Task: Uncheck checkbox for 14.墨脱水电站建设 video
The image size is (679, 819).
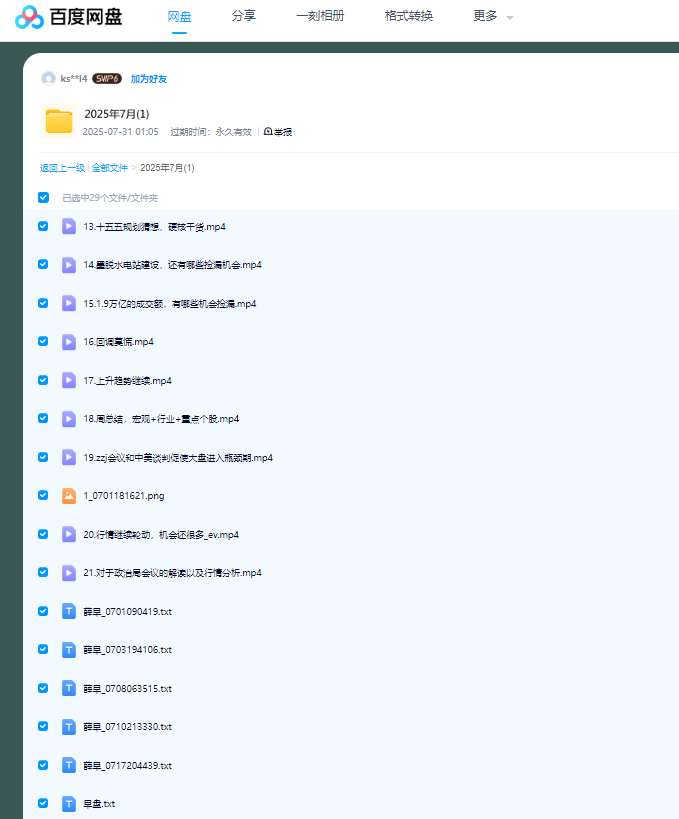Action: (x=43, y=264)
